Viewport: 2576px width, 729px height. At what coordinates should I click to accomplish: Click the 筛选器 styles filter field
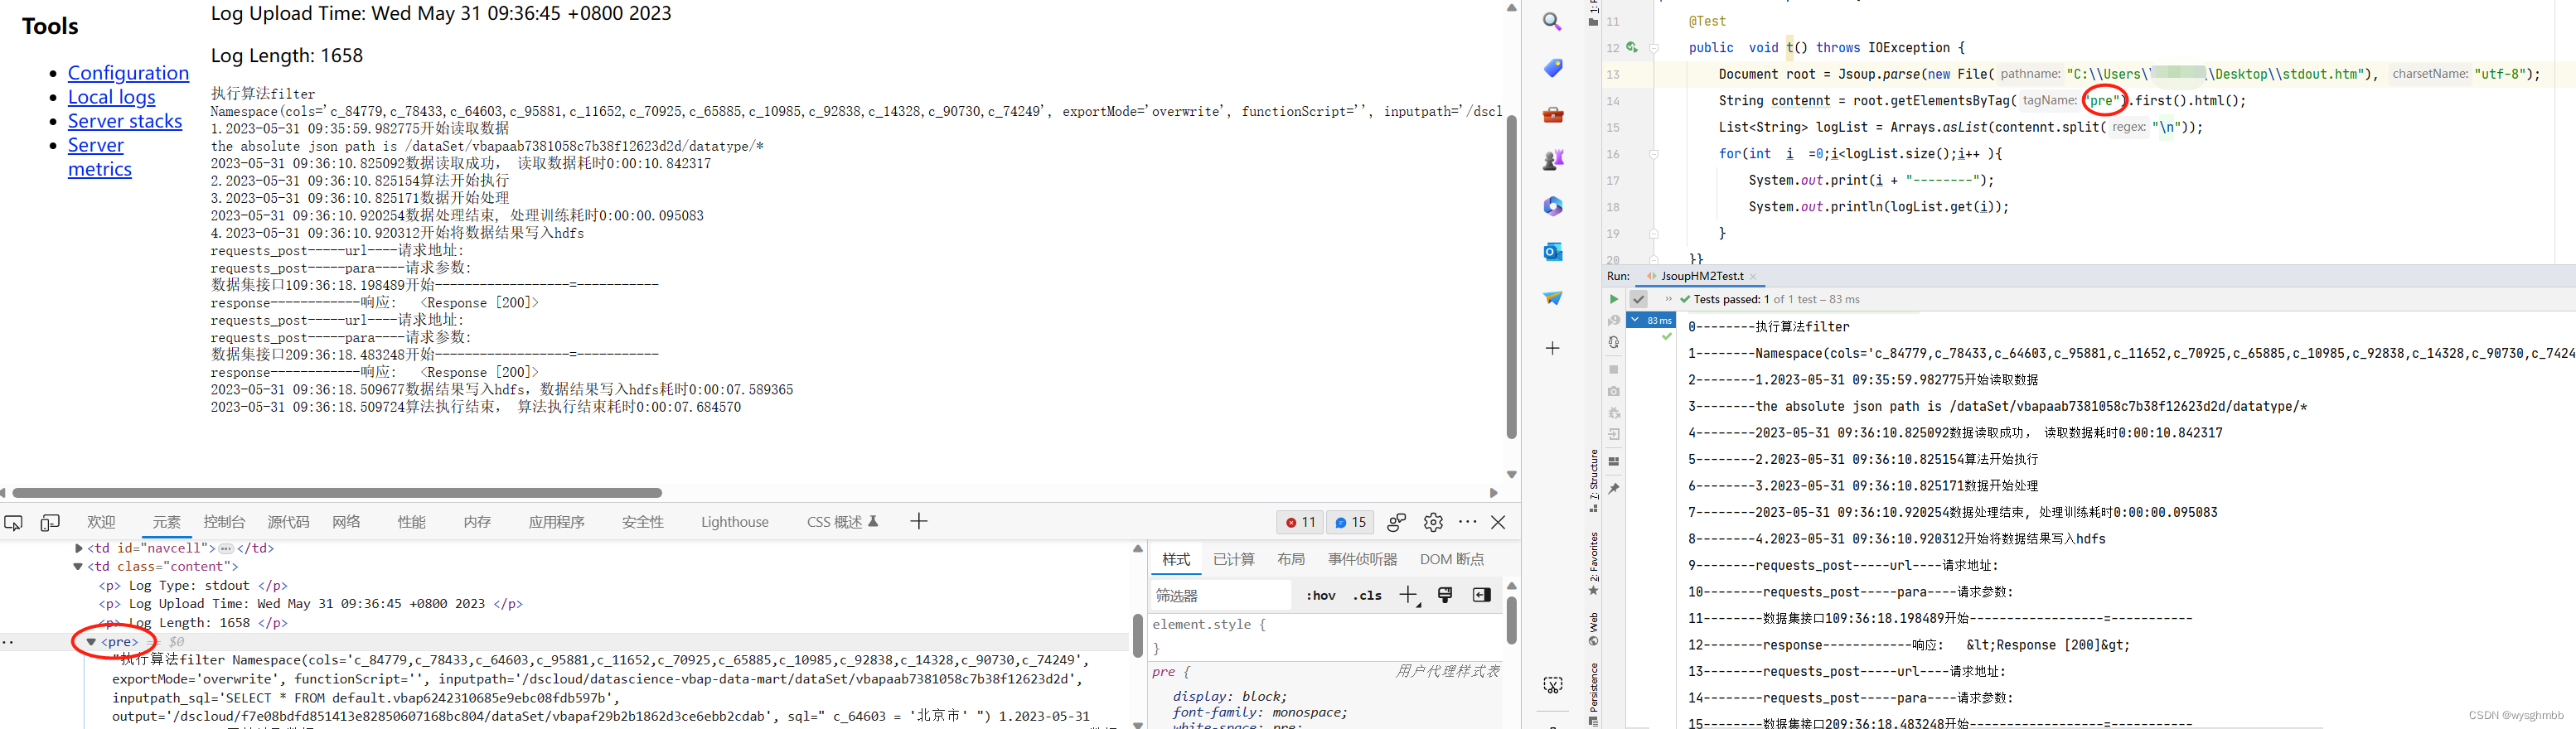coord(1222,596)
